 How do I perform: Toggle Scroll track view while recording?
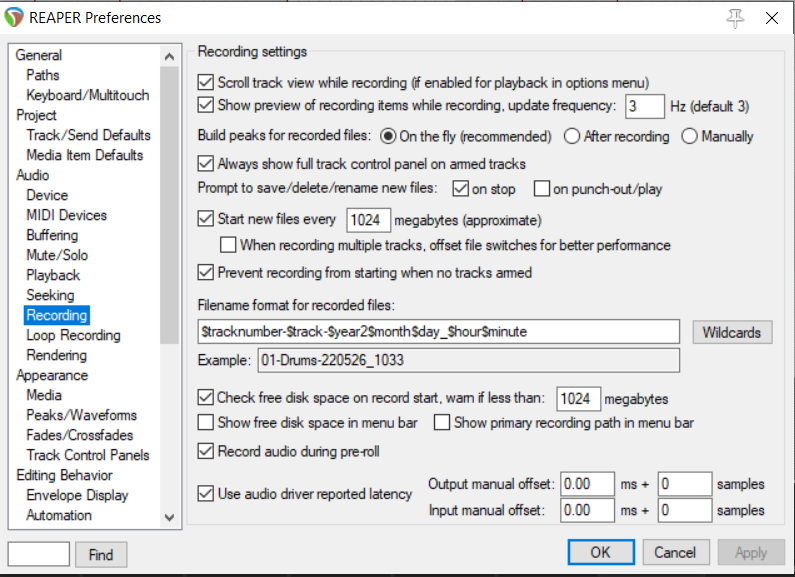207,82
